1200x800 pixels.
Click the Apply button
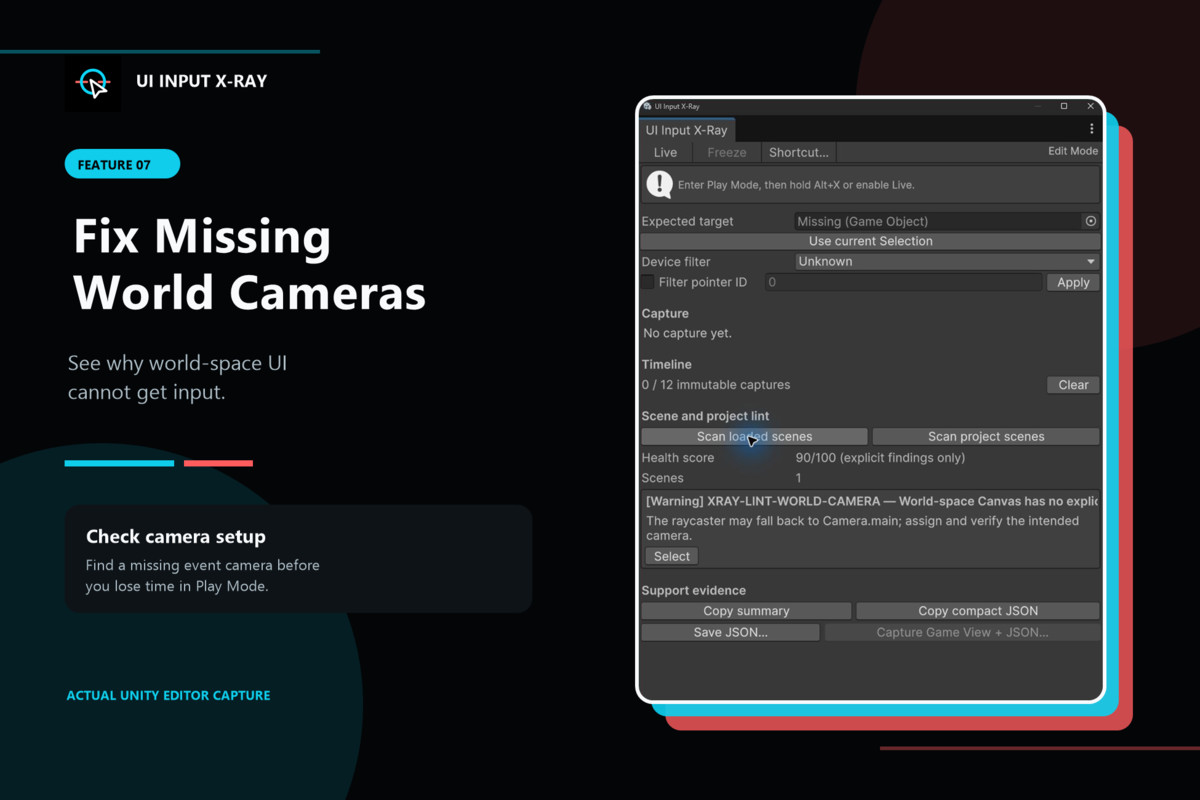click(x=1073, y=282)
